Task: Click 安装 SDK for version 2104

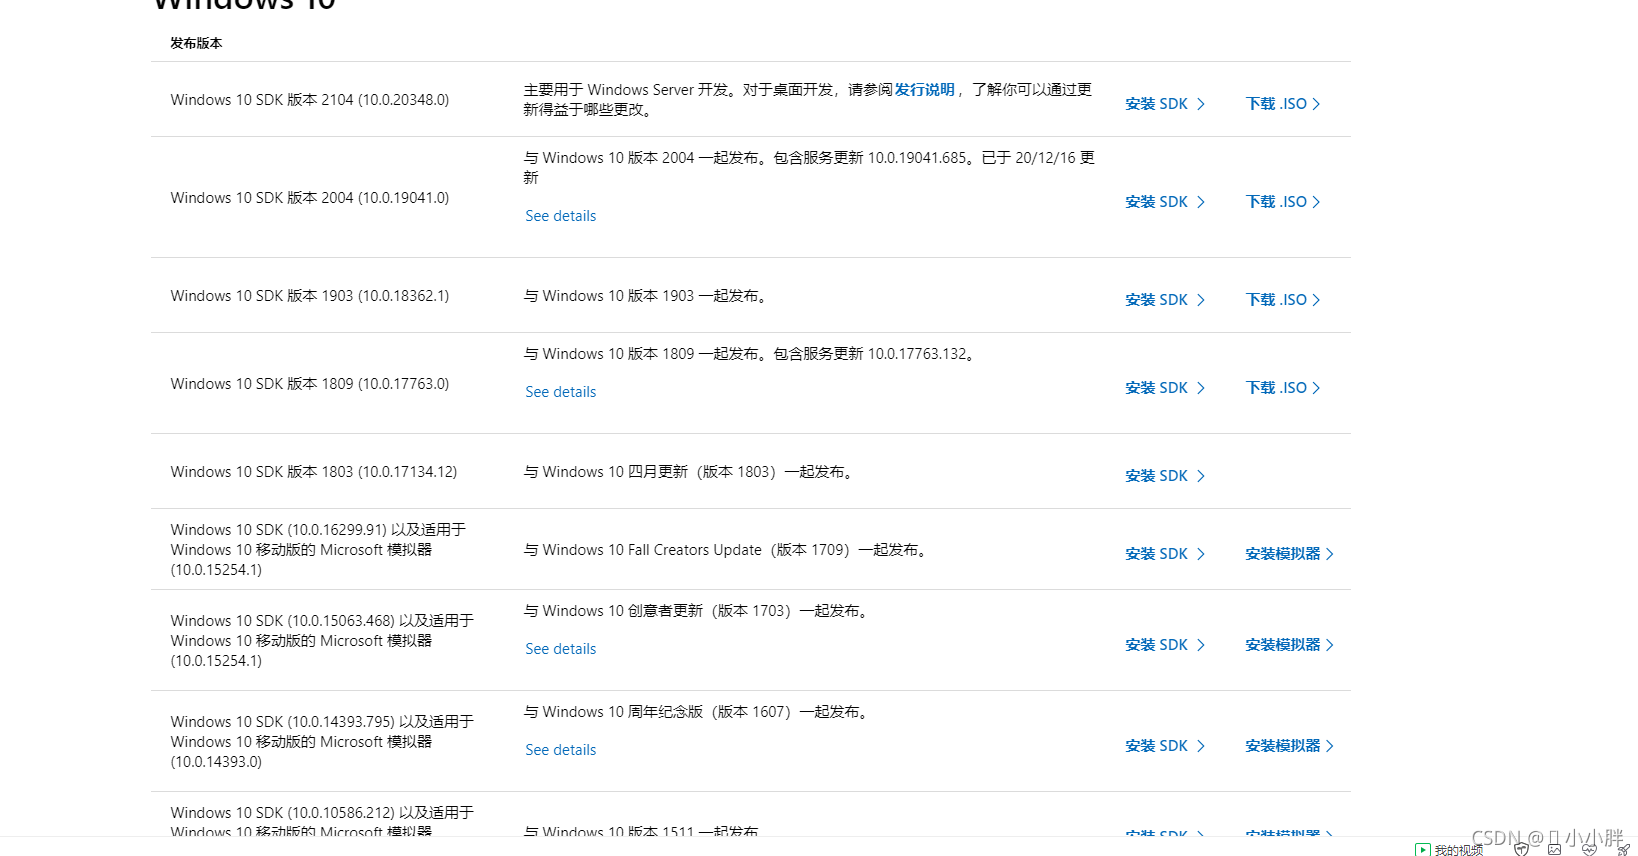Action: (x=1165, y=104)
